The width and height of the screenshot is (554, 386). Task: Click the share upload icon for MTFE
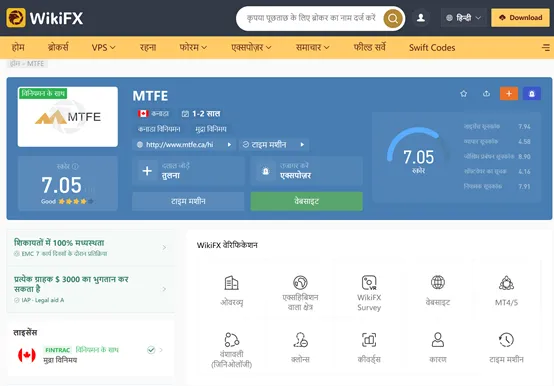click(486, 94)
